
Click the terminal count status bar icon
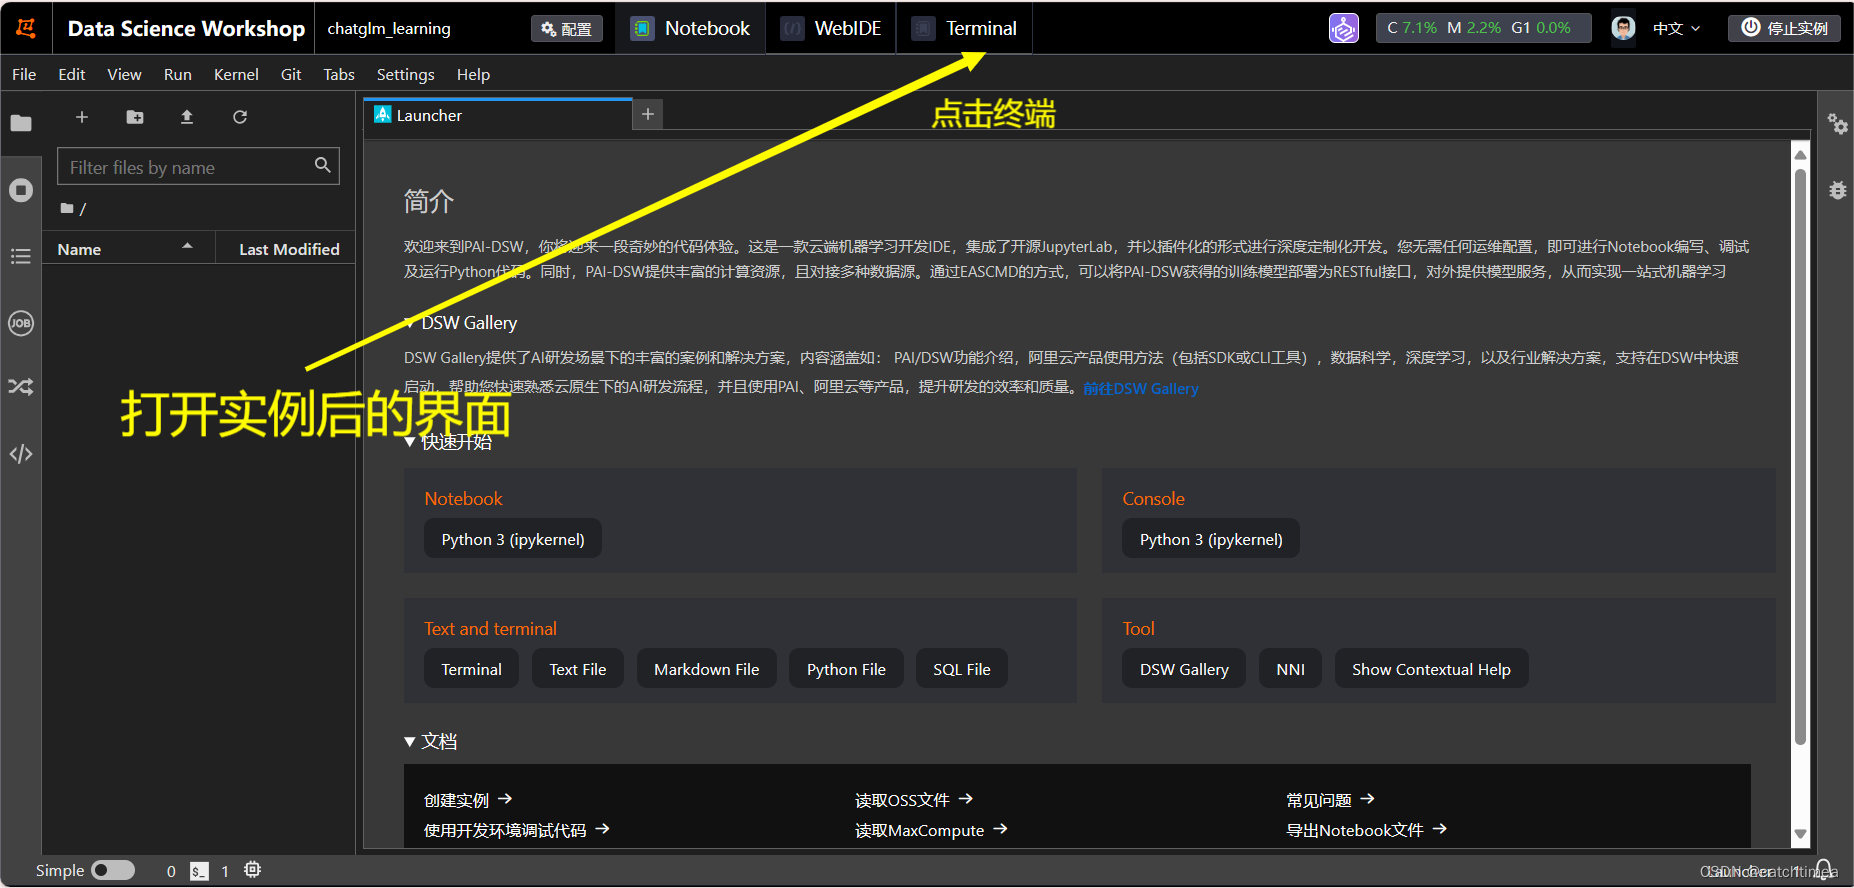coord(200,871)
